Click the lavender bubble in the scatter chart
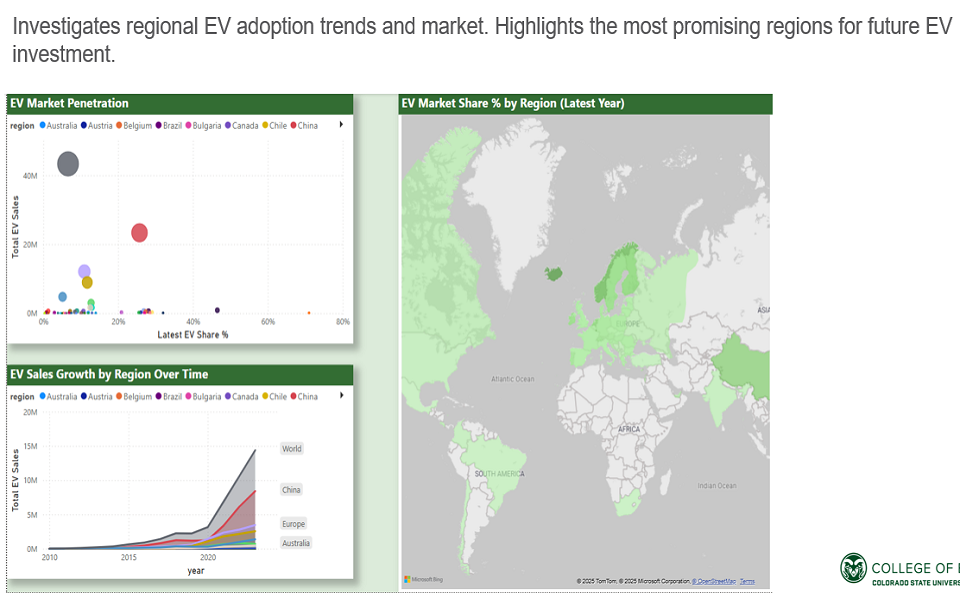The width and height of the screenshot is (960, 600). click(84, 271)
